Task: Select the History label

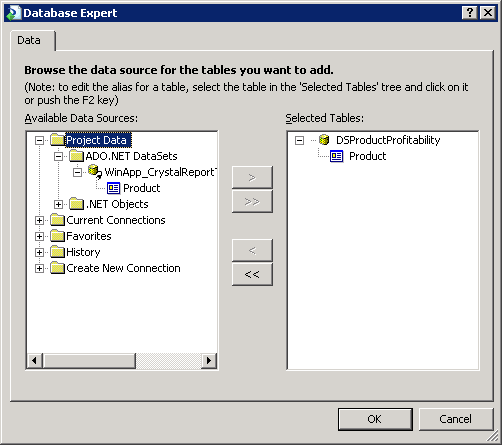Action: pyautogui.click(x=83, y=252)
